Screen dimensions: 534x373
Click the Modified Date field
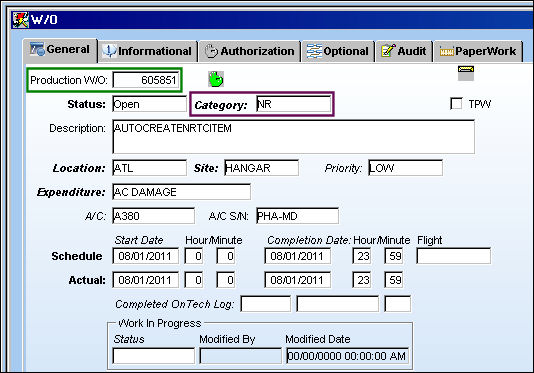click(347, 356)
